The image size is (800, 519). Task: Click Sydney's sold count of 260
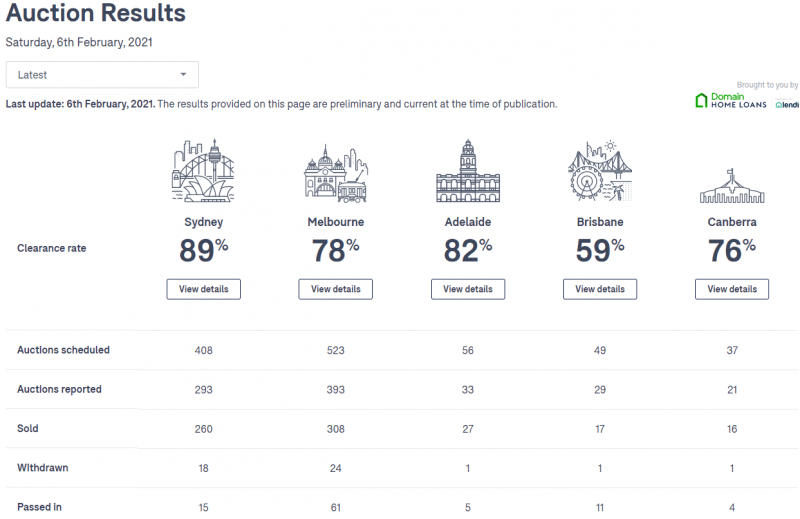tap(203, 429)
